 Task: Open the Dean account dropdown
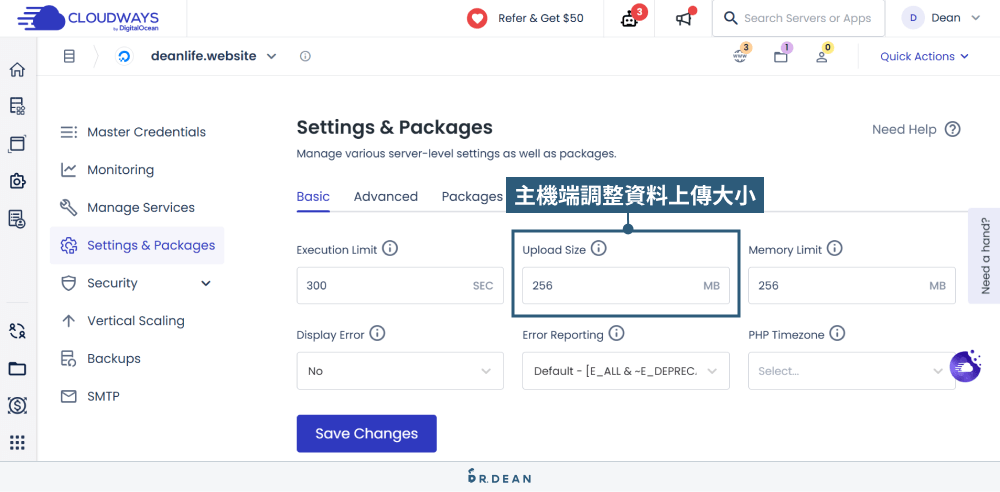tap(941, 18)
